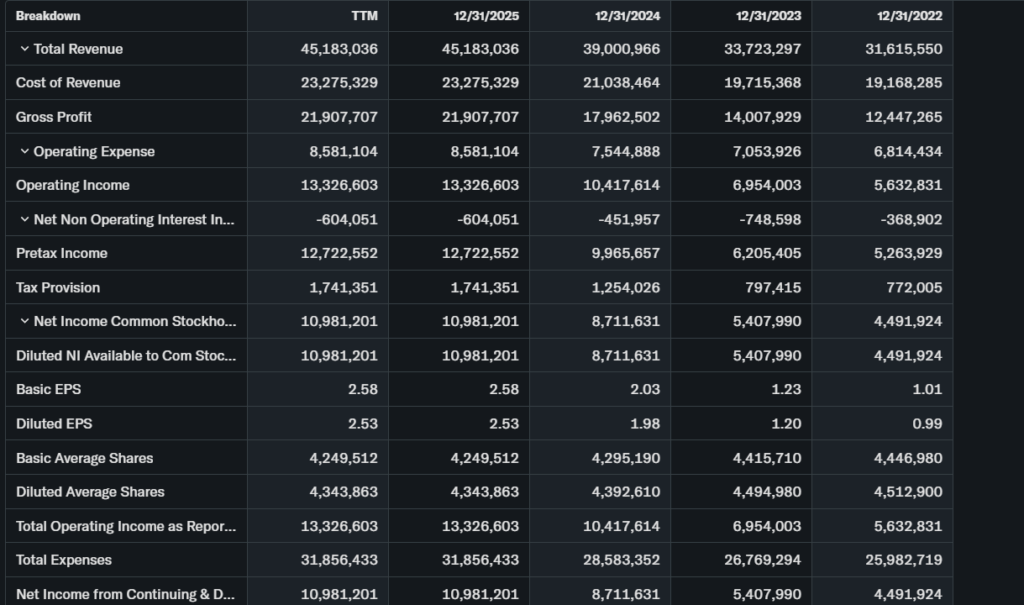Image resolution: width=1024 pixels, height=605 pixels.
Task: Click the Basic EPS row label
Action: click(47, 389)
